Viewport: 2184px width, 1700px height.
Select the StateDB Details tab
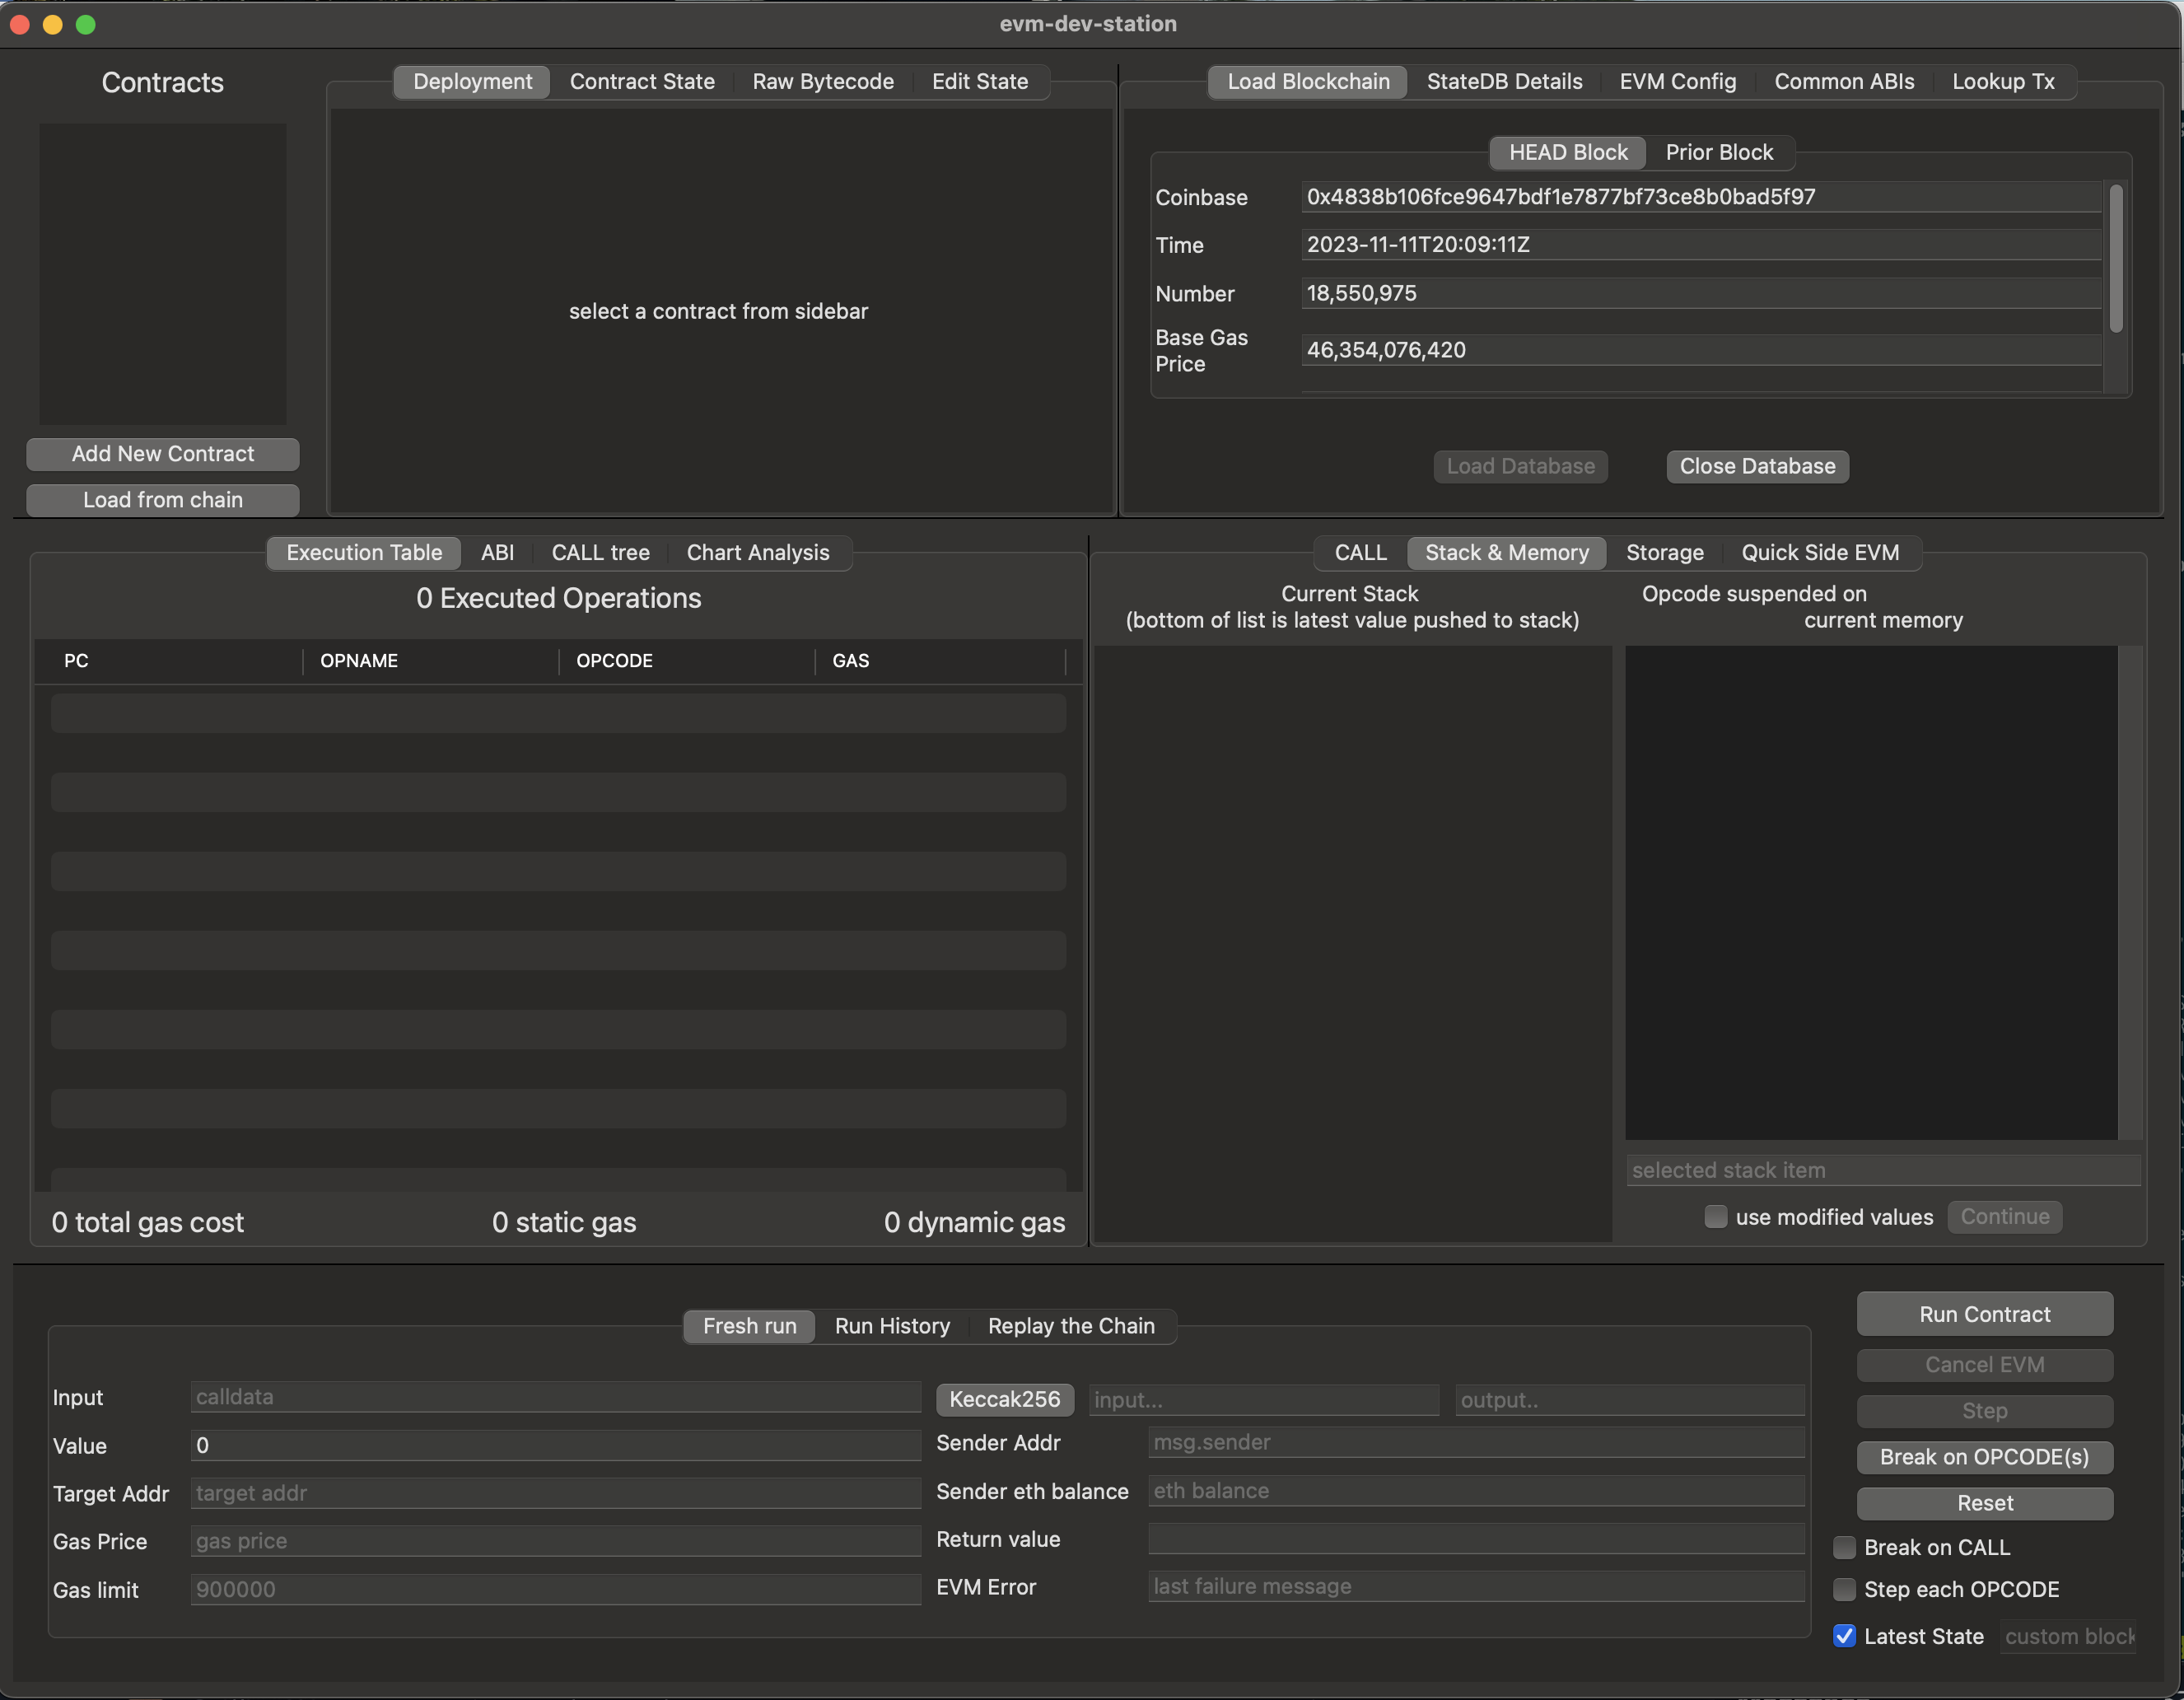pyautogui.click(x=1503, y=81)
